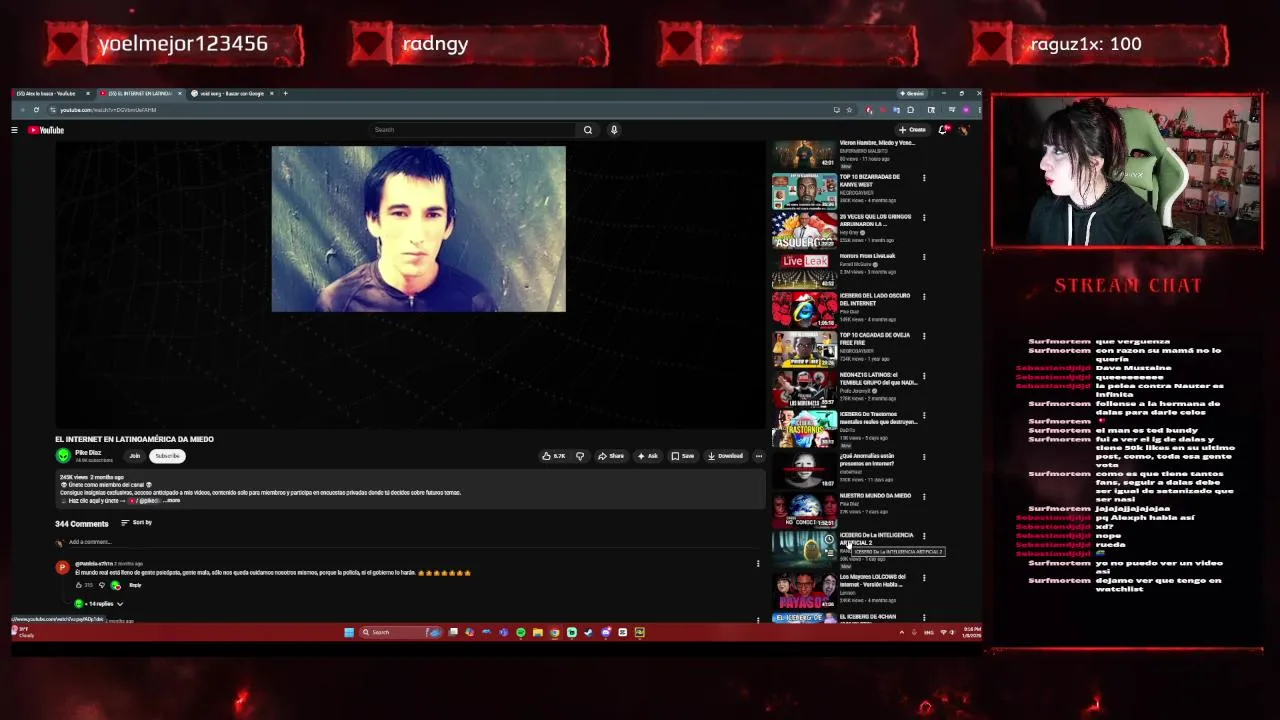Start voice search with the microphone icon
This screenshot has width=1280, height=720.
pyautogui.click(x=614, y=130)
